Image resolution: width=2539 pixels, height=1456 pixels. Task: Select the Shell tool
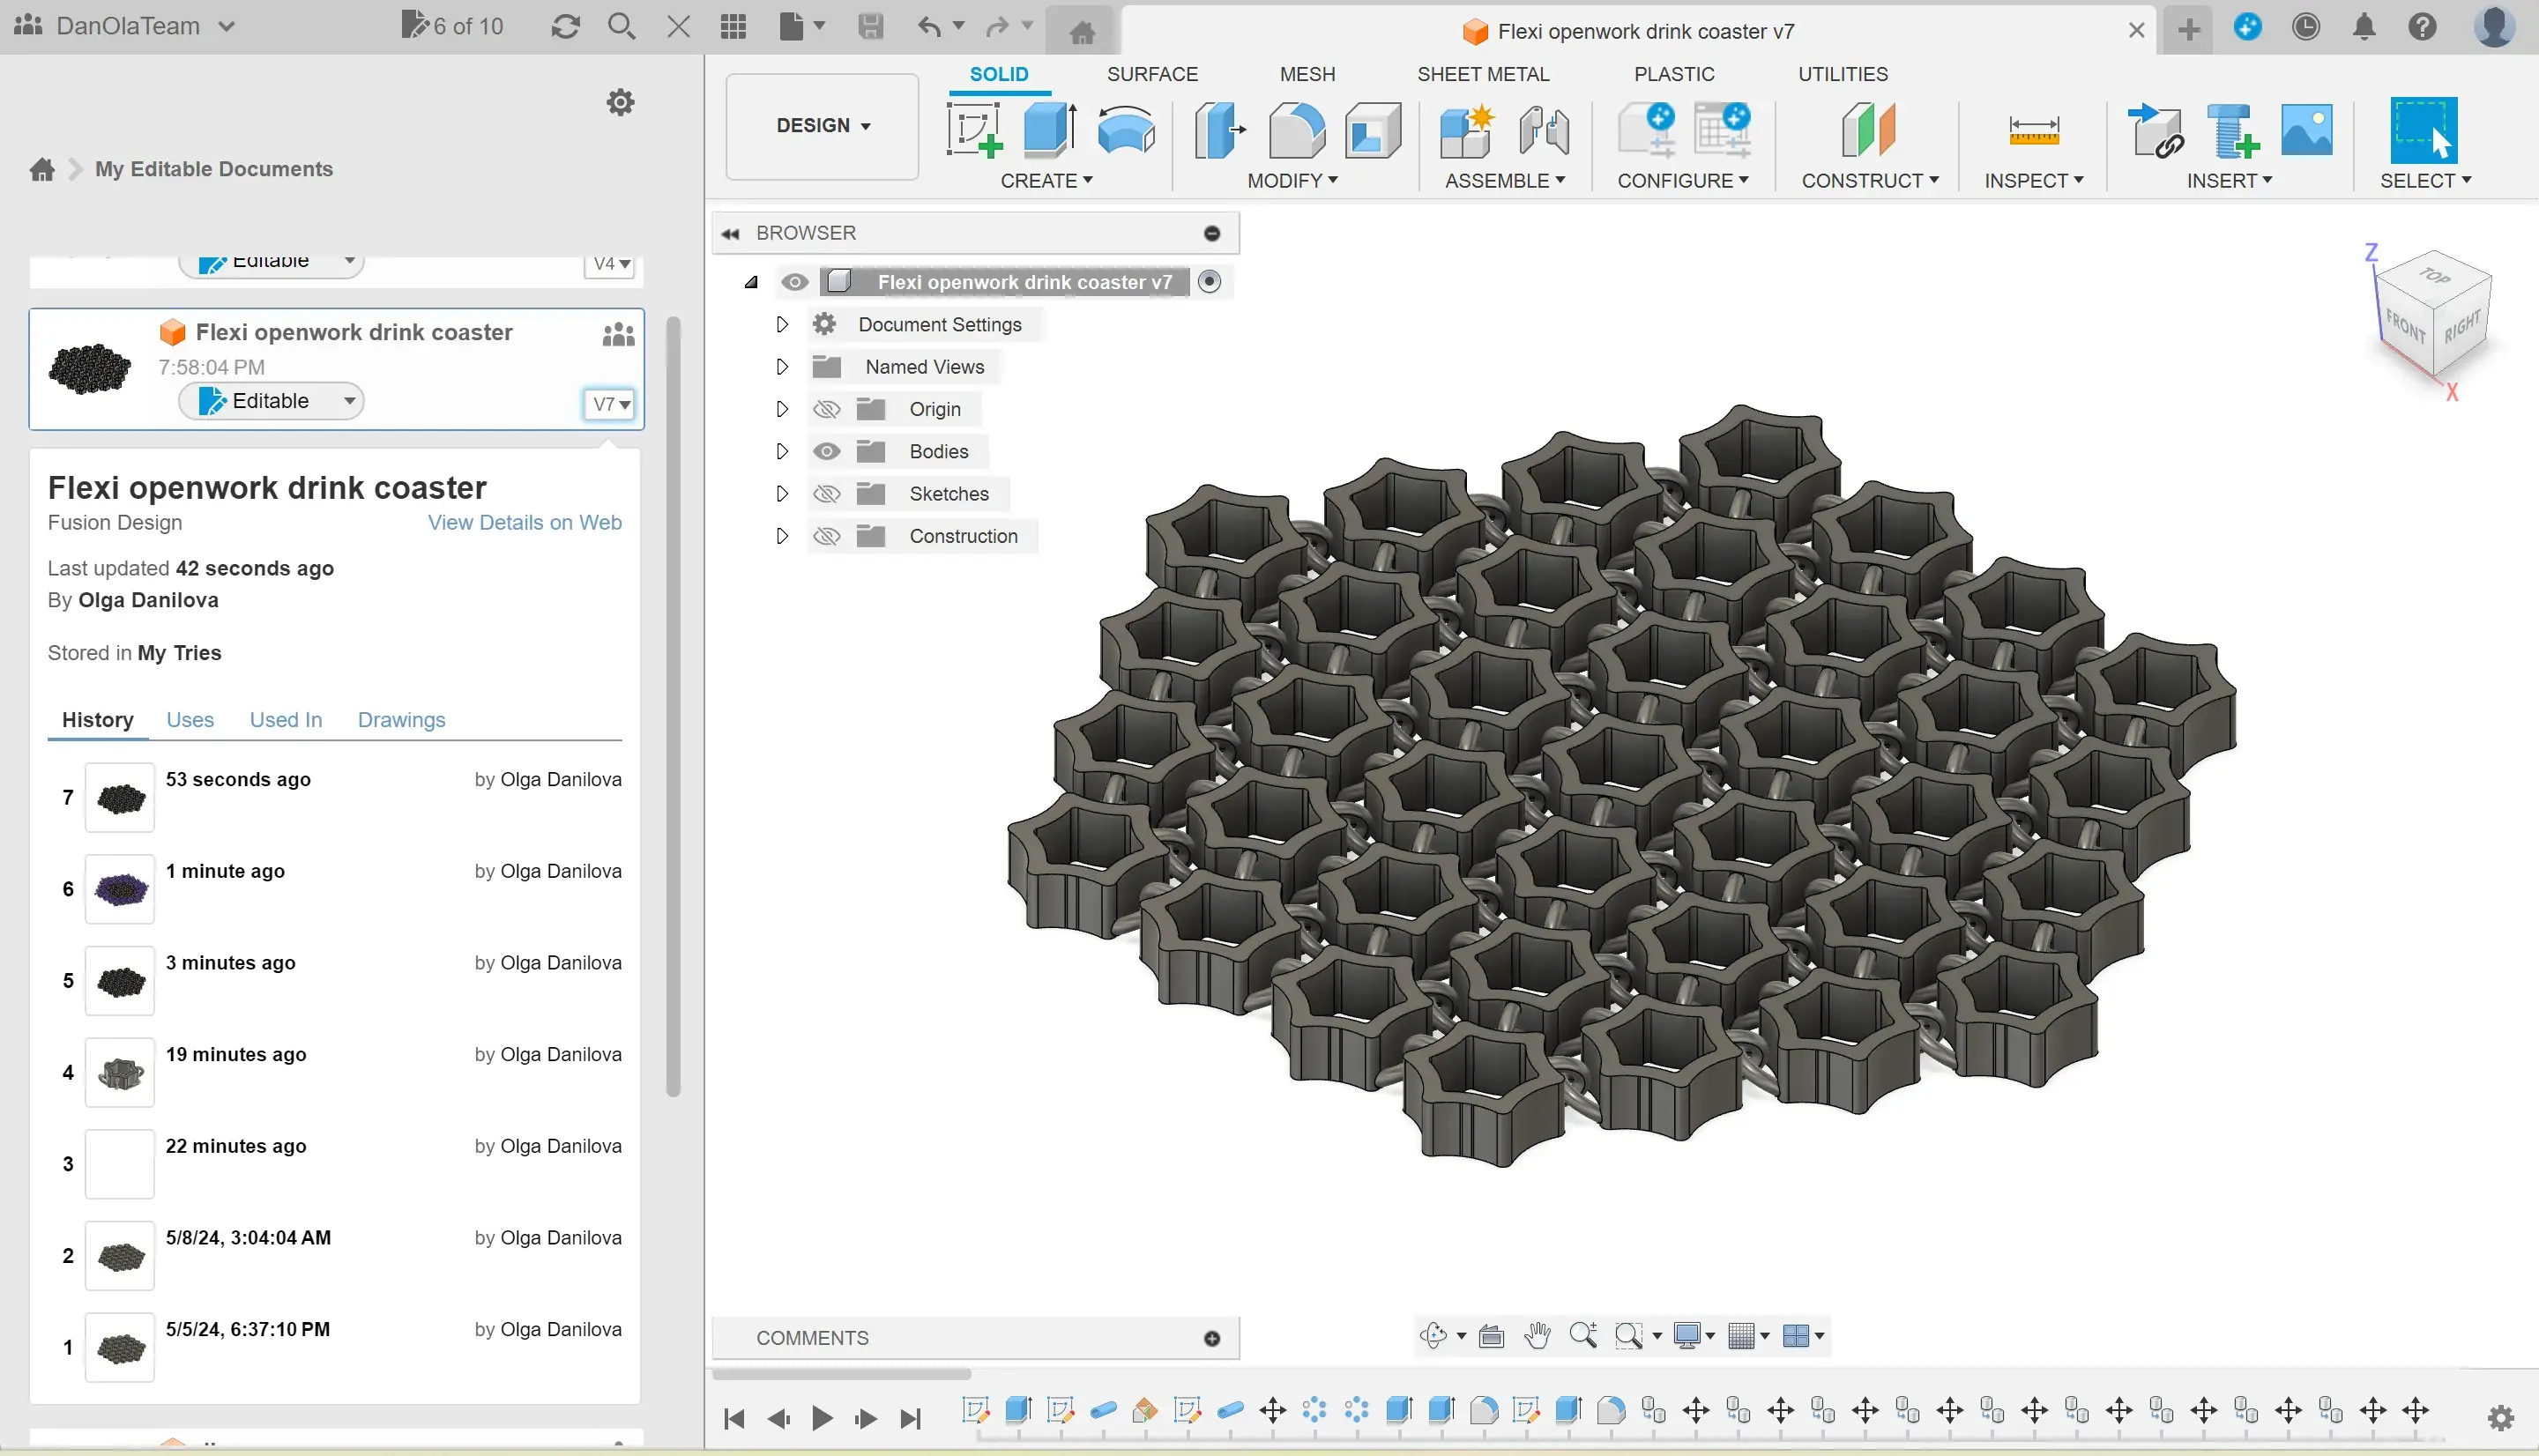(1373, 130)
